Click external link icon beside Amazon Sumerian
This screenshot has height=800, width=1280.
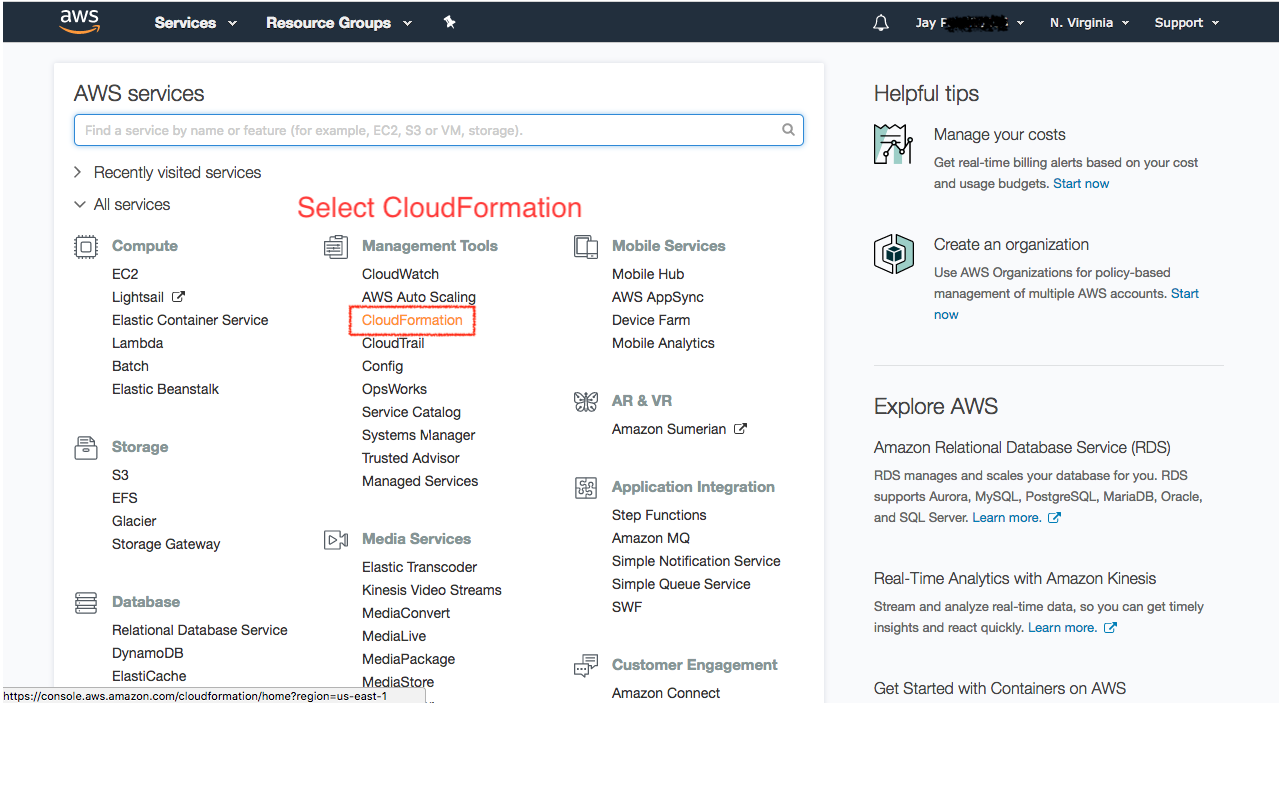[740, 429]
